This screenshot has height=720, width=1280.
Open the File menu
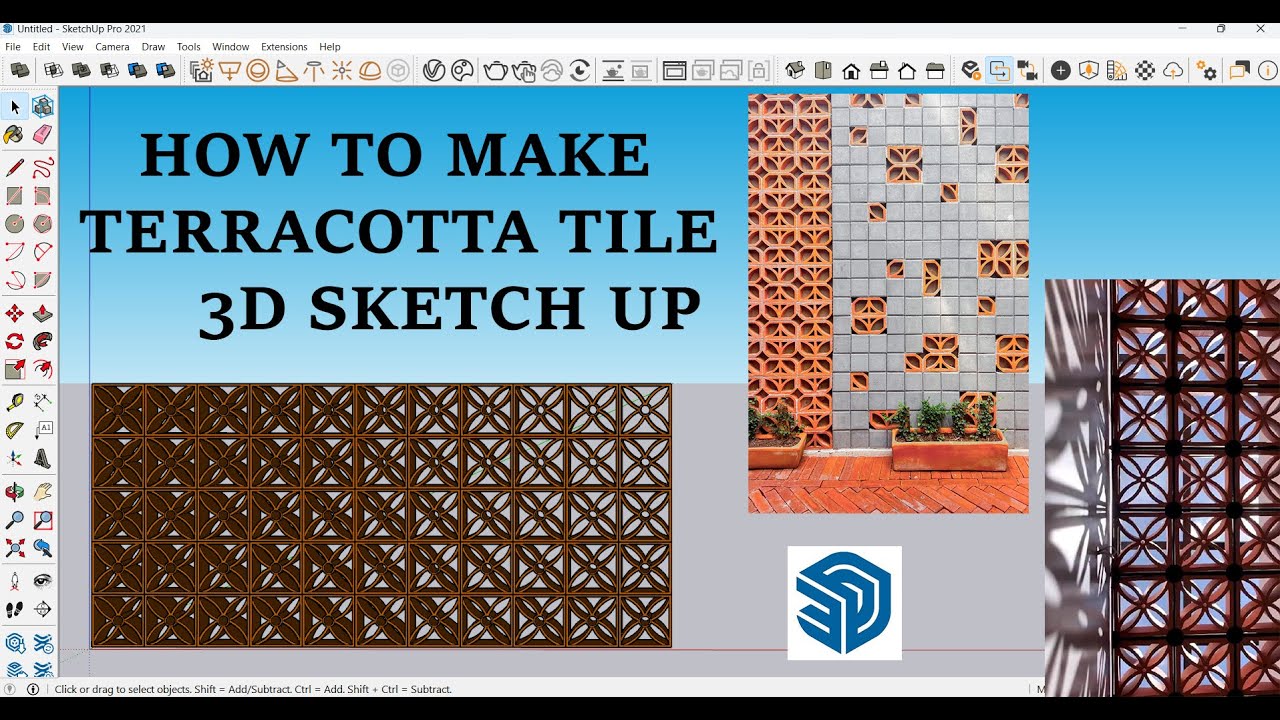(x=13, y=47)
